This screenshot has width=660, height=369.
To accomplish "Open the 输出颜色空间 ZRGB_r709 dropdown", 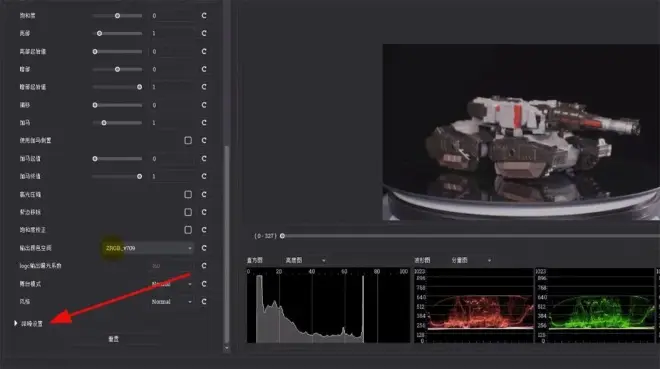I will (x=148, y=248).
